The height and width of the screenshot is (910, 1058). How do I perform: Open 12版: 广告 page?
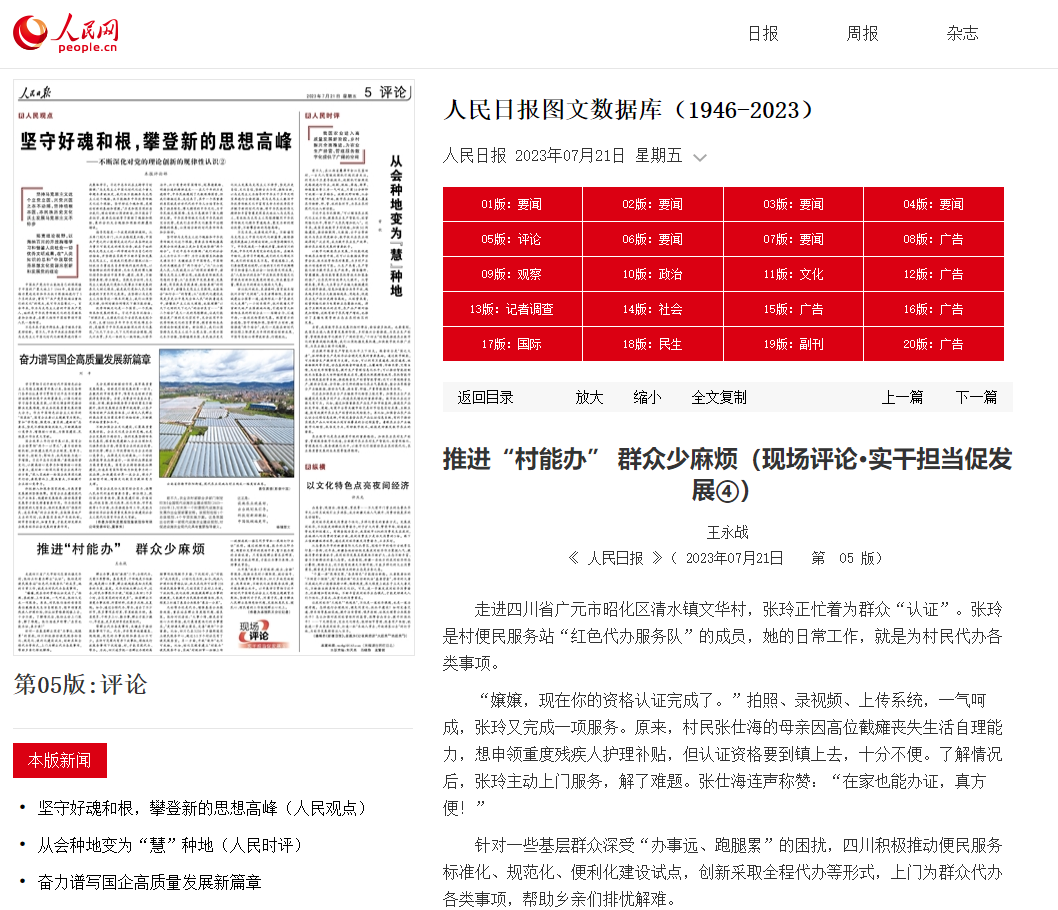tap(934, 275)
